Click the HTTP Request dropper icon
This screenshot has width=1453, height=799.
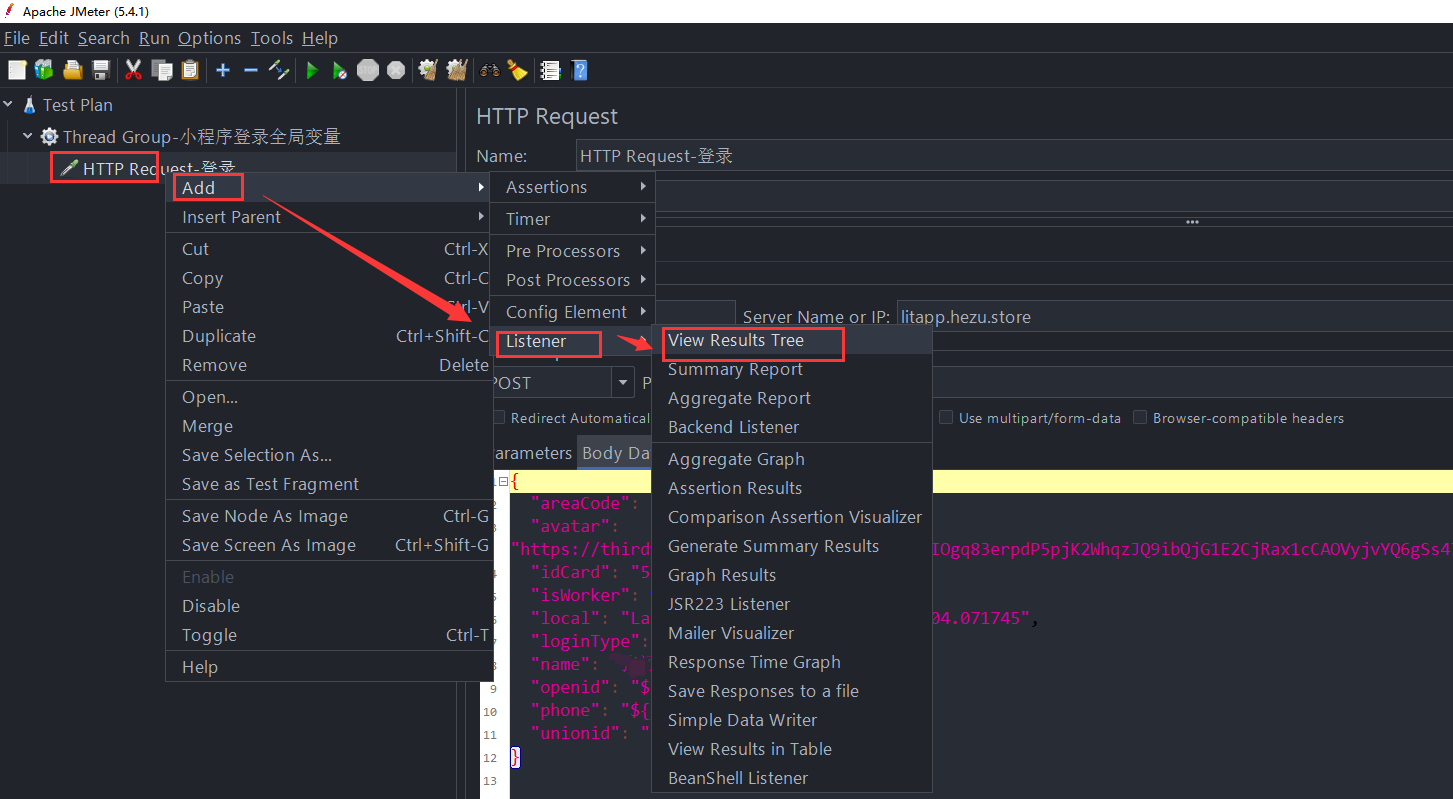point(69,168)
